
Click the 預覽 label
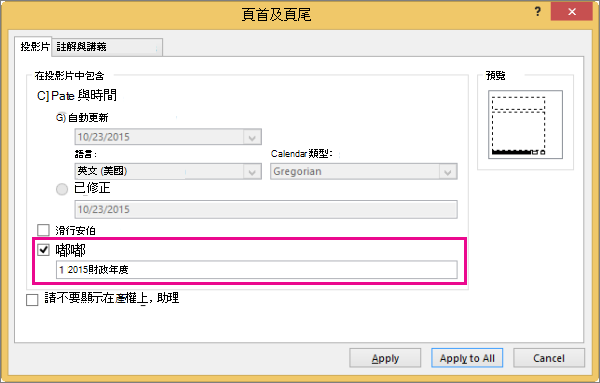point(495,76)
